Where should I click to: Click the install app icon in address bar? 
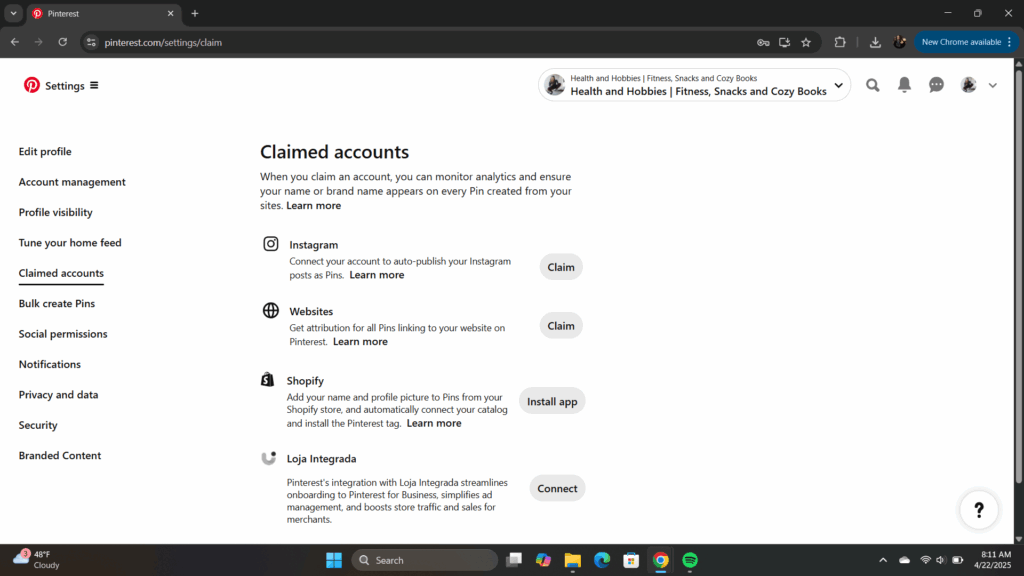coord(784,42)
